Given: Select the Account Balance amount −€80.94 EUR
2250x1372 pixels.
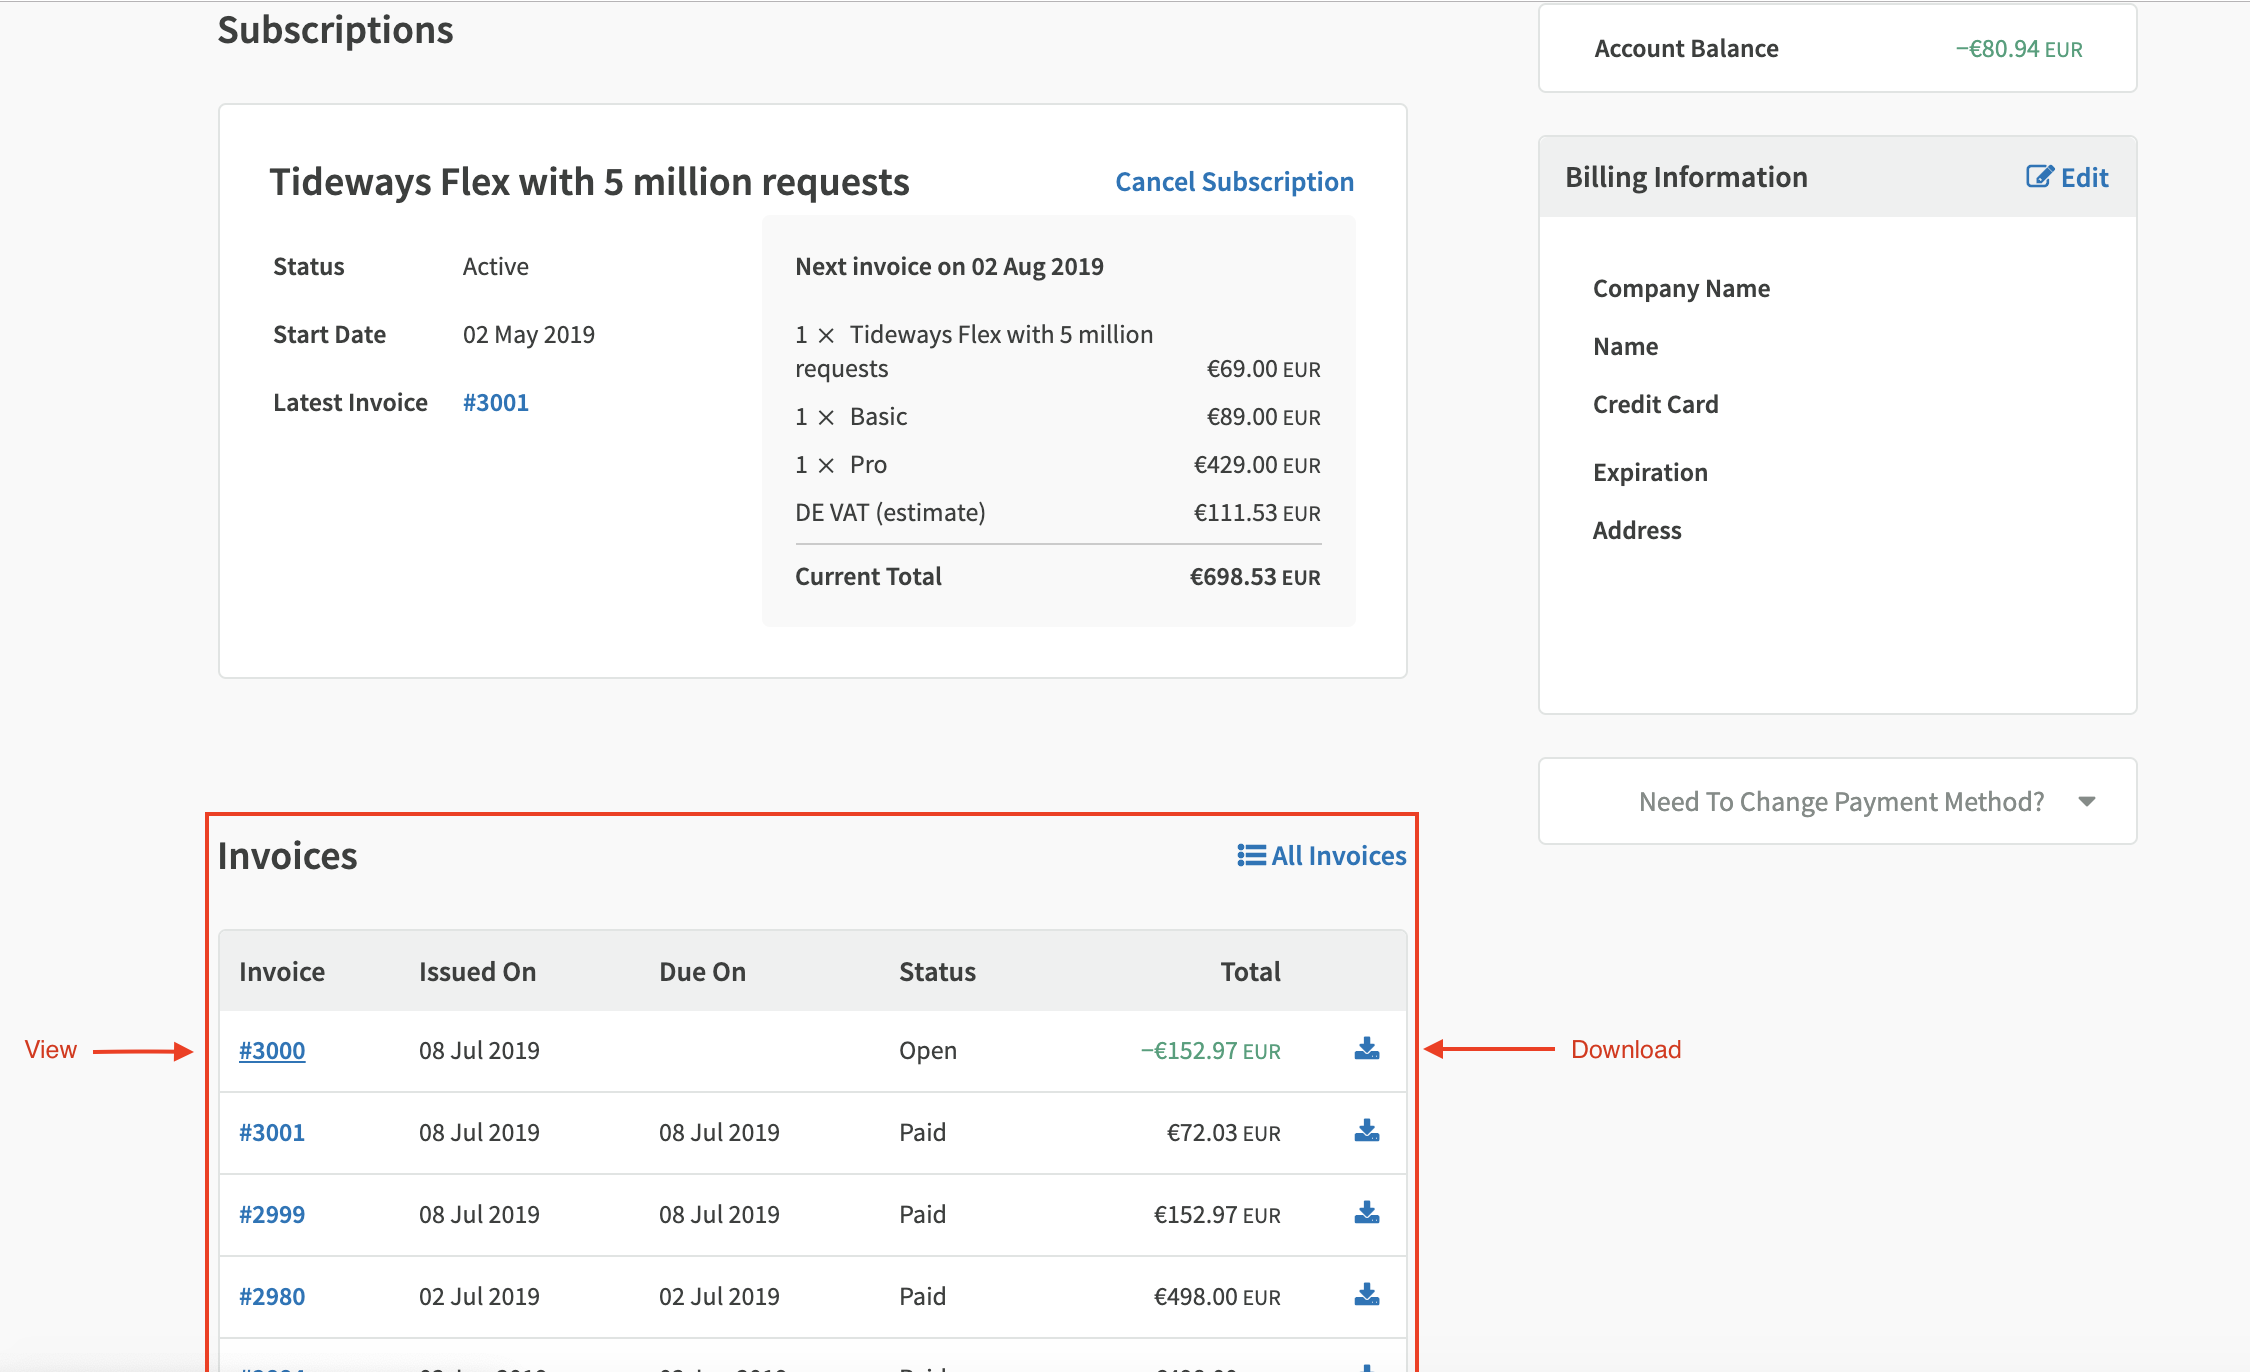Looking at the screenshot, I should (2019, 49).
